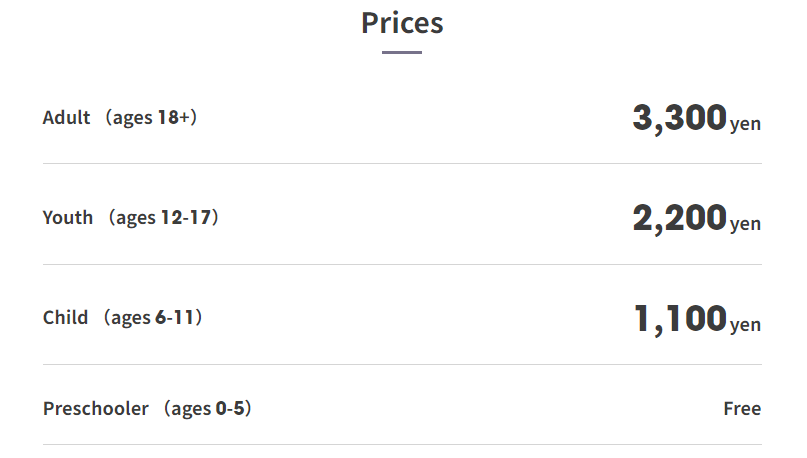Click yen beside the 3,300 price
Viewport: 807px width, 458px height.
point(745,124)
